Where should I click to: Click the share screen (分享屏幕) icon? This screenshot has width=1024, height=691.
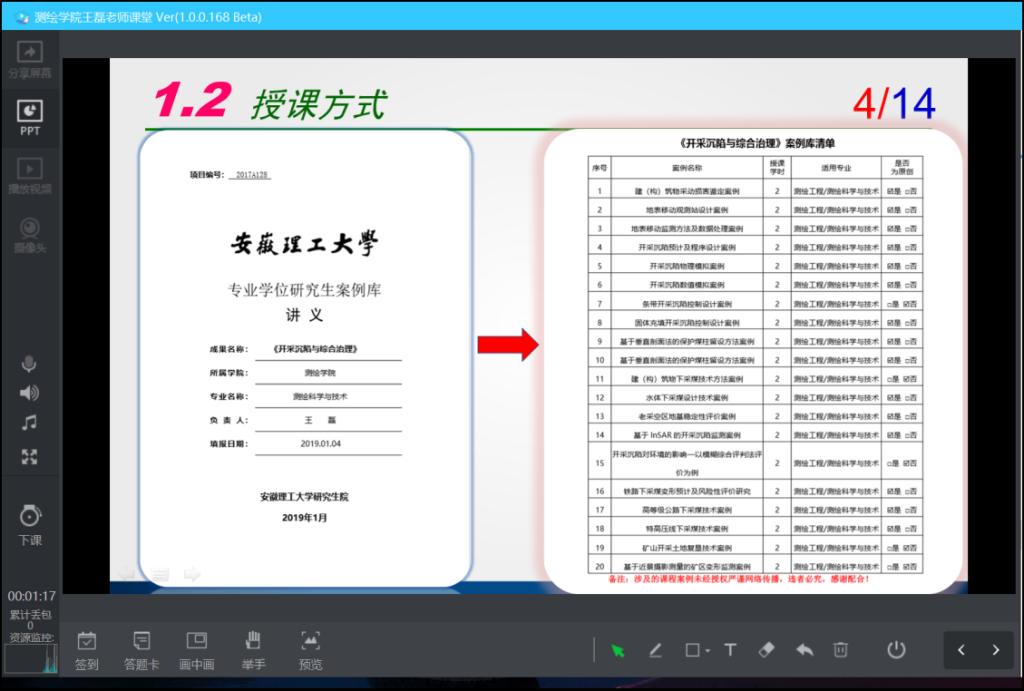tap(30, 58)
